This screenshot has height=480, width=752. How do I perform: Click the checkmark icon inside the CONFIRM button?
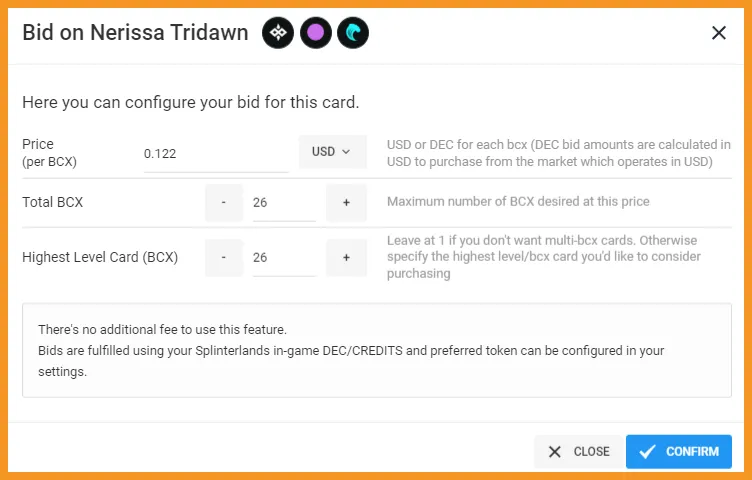point(647,451)
